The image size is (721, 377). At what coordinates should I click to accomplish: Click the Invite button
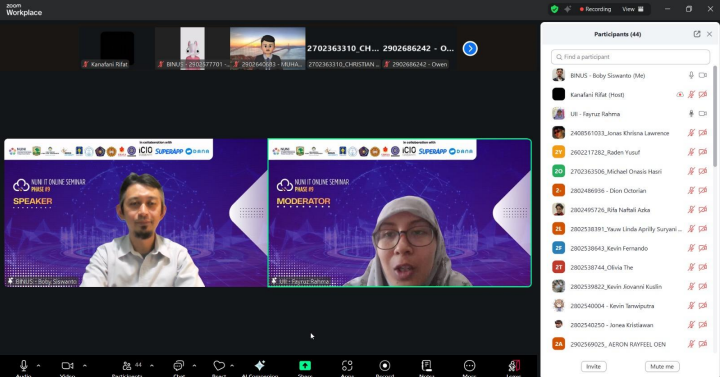(x=594, y=366)
